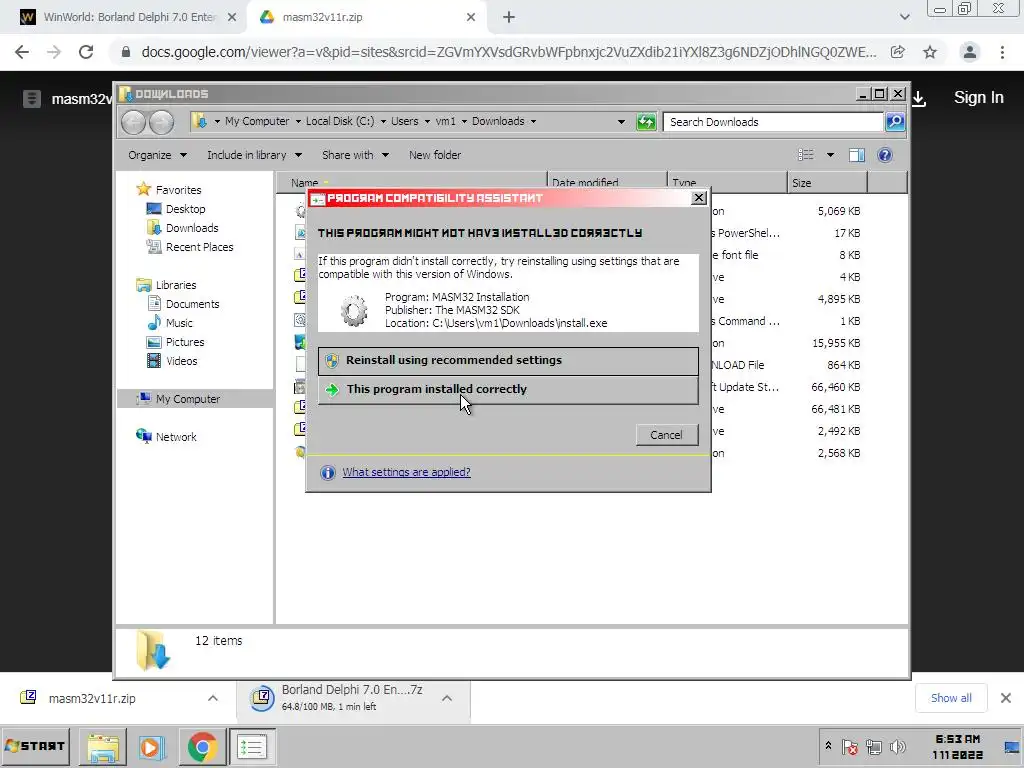The image size is (1024, 768).
Task: Click the Search Downloads field
Action: click(773, 122)
